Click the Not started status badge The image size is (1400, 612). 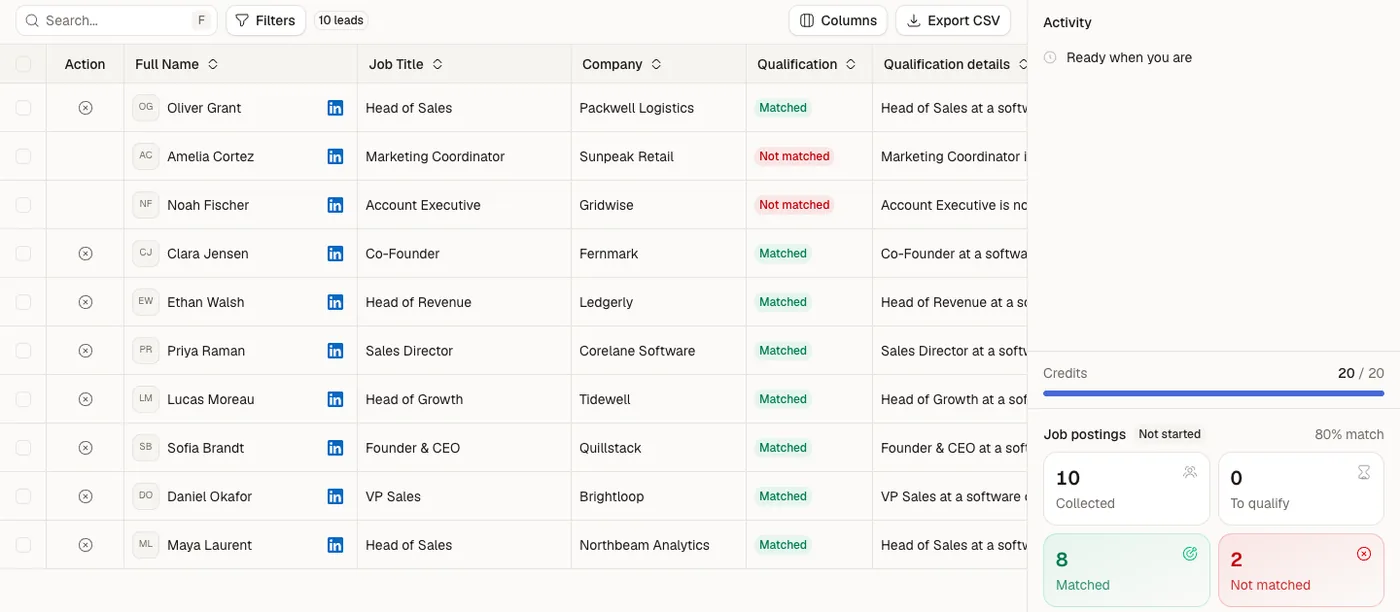coord(1170,434)
